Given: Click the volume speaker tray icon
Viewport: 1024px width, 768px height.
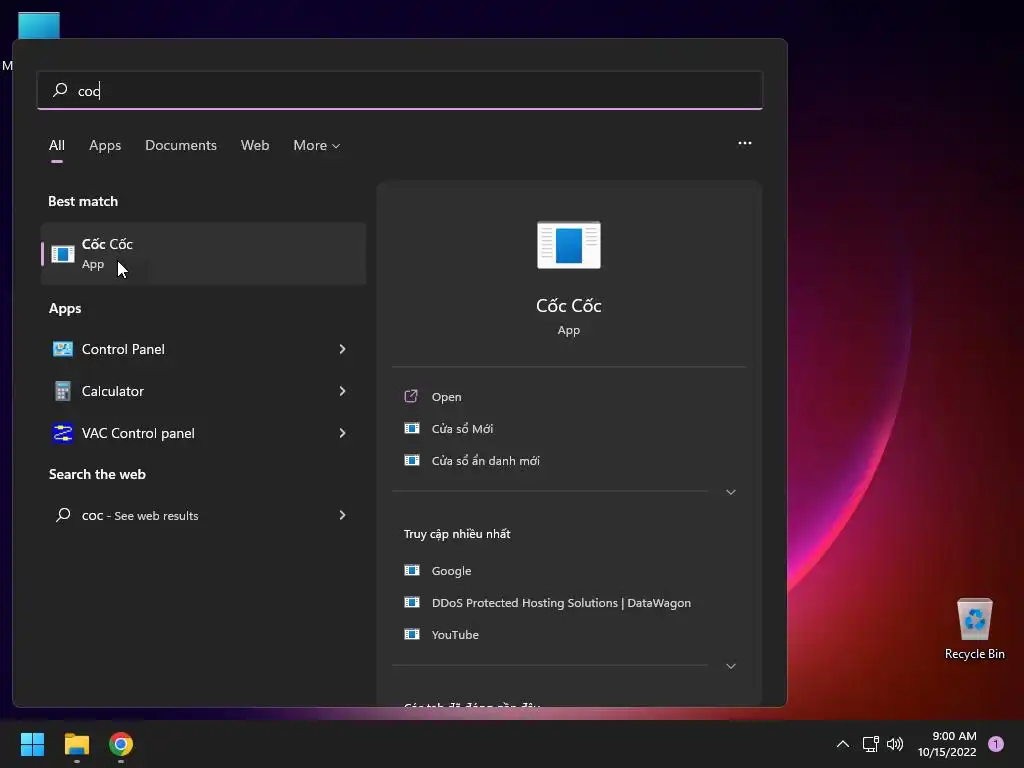Looking at the screenshot, I should click(895, 744).
